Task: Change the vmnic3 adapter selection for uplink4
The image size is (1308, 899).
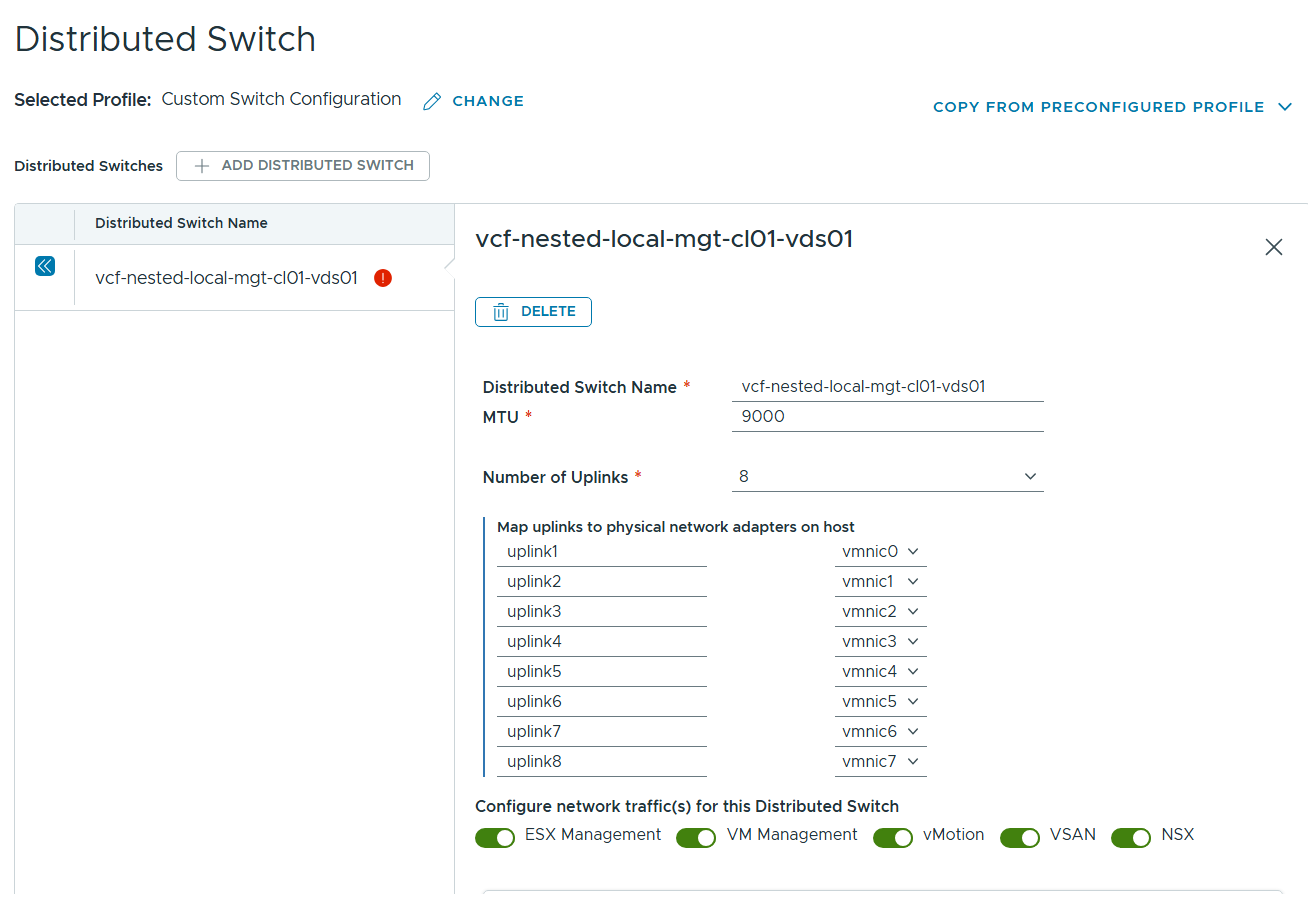Action: 880,641
